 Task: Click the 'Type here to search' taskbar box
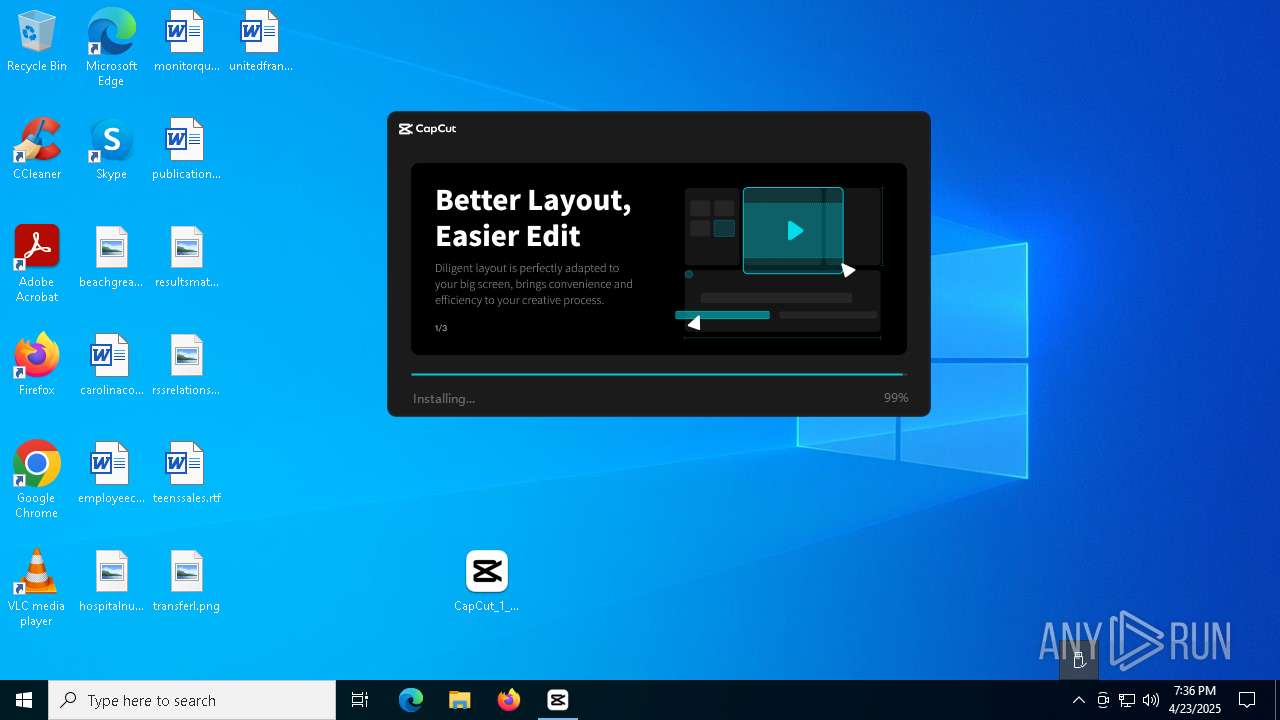tap(192, 700)
